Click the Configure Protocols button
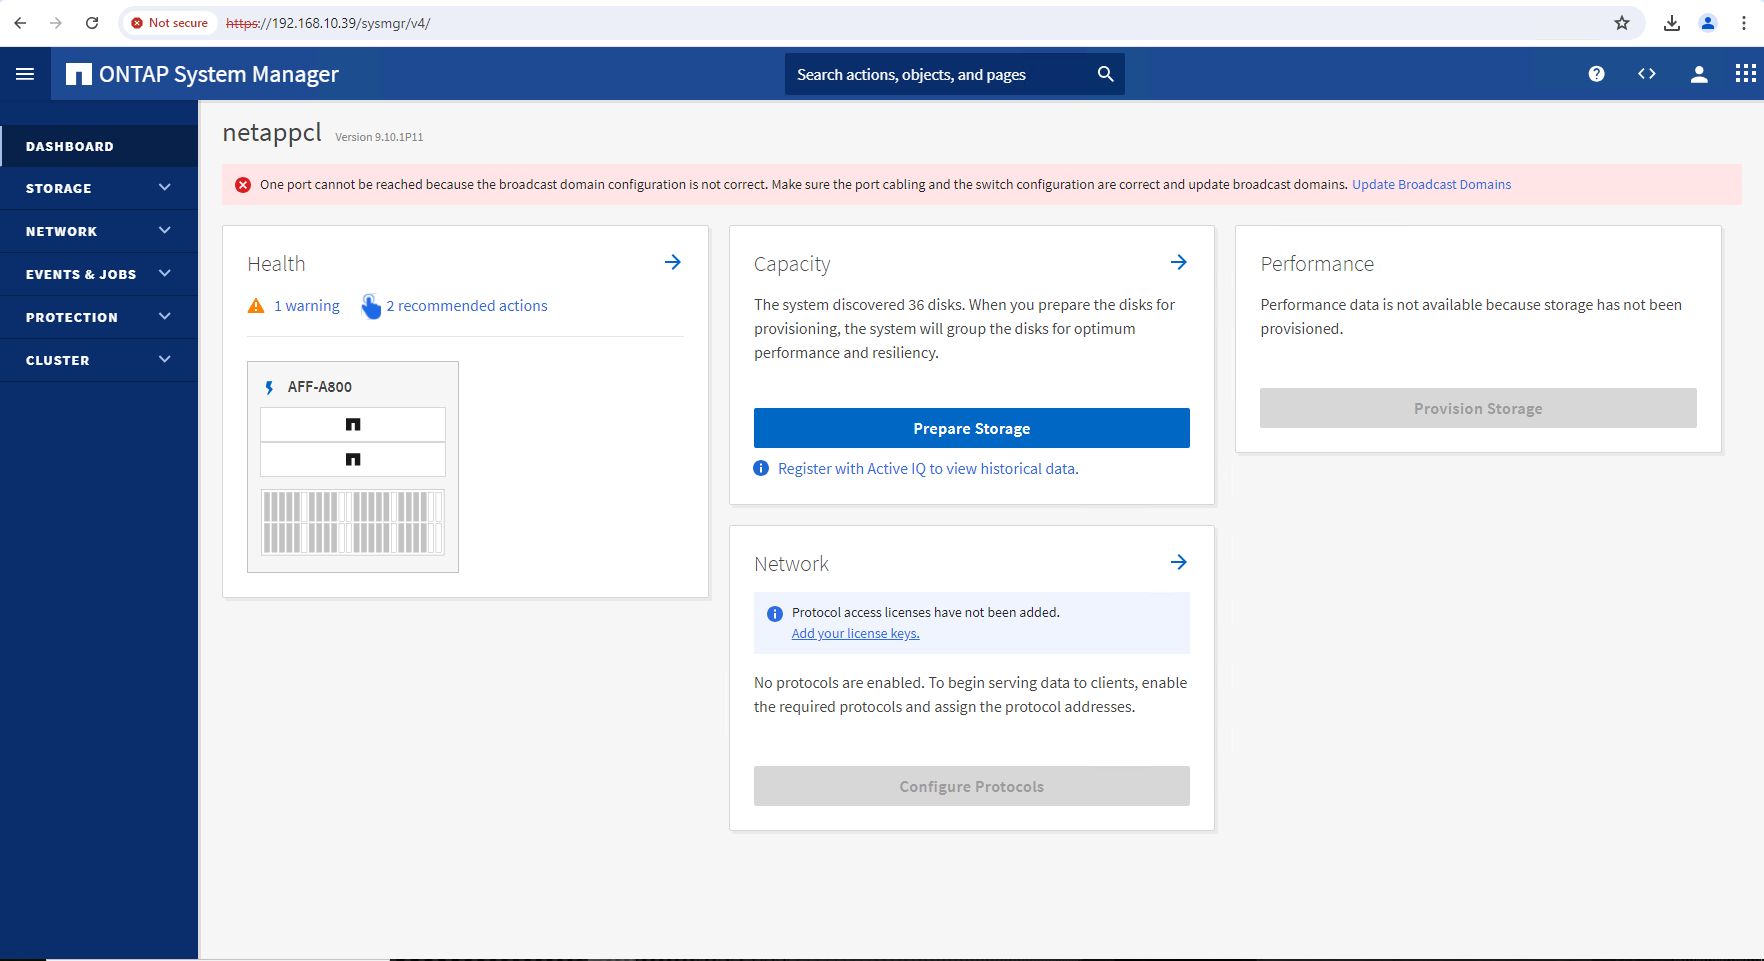Viewport: 1764px width, 961px height. [972, 786]
